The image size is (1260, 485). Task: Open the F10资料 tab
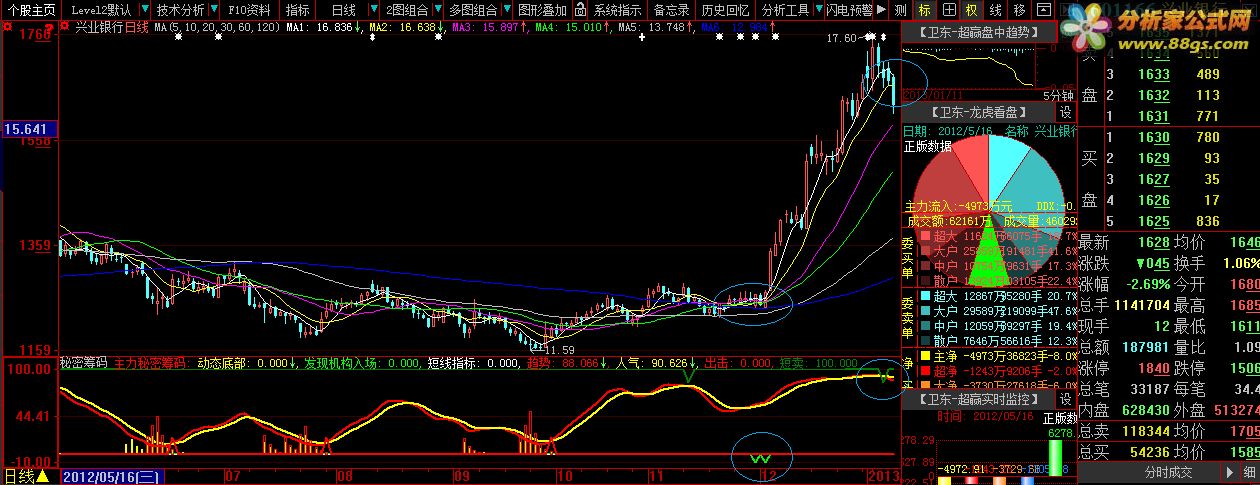[x=249, y=10]
